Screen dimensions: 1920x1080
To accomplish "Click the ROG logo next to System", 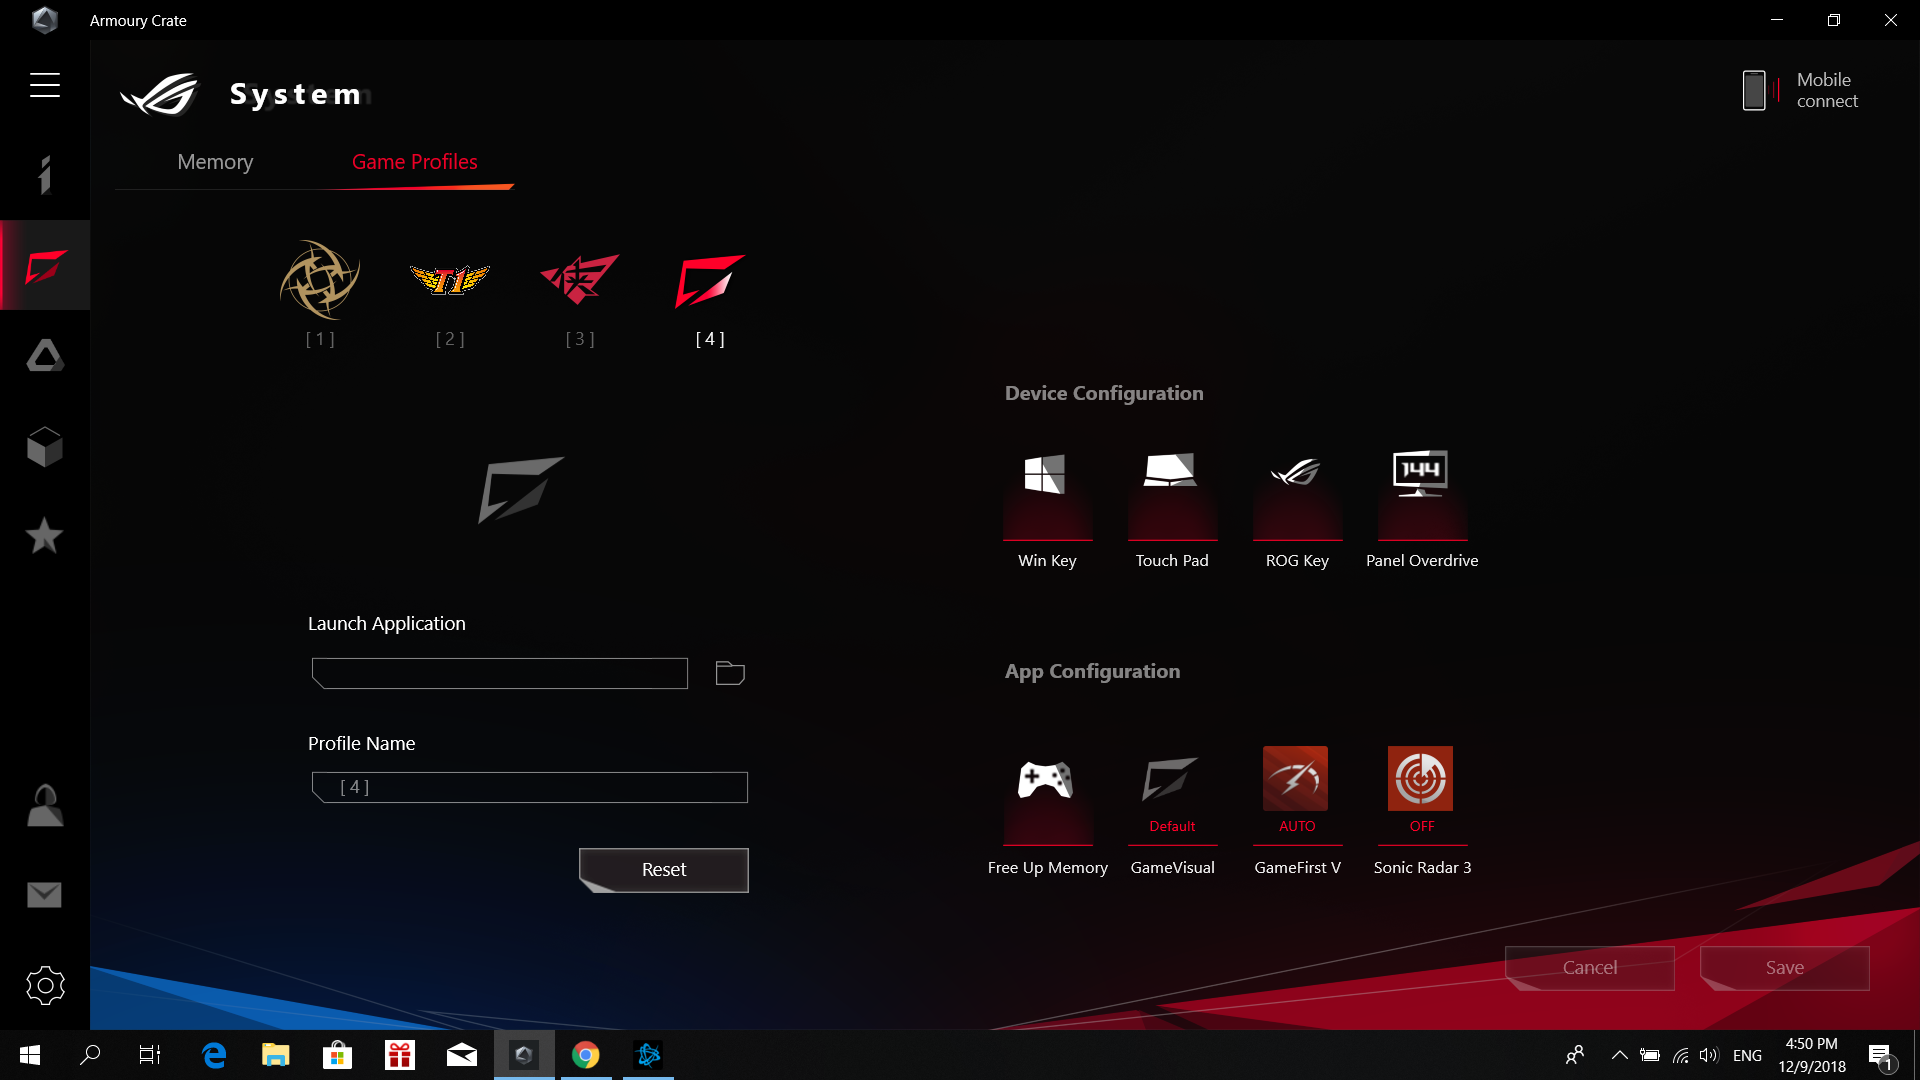I will [160, 94].
